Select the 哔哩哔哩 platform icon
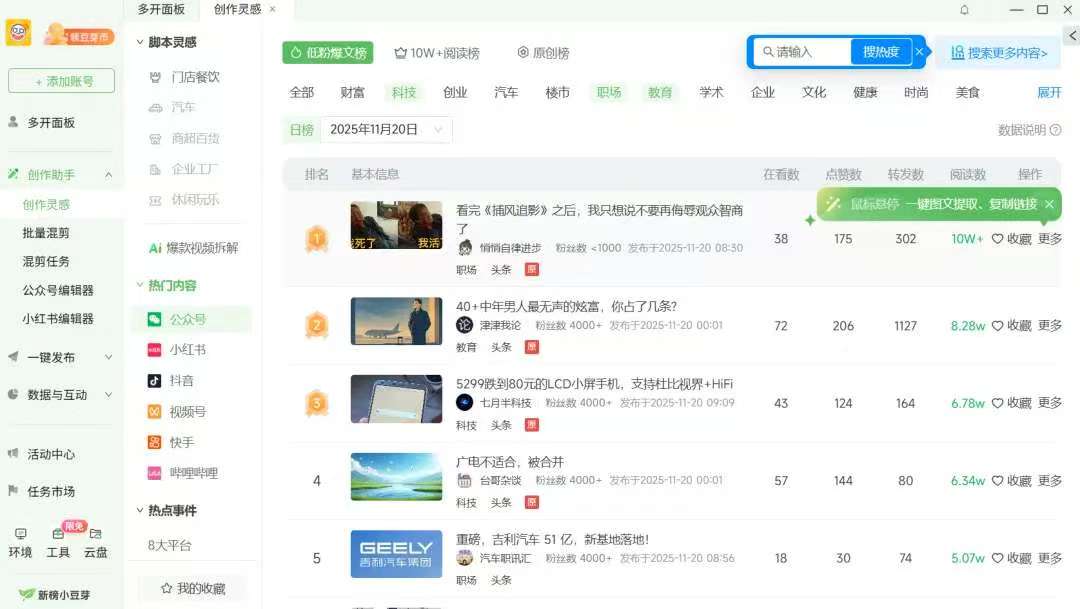Viewport: 1080px width, 609px height. 154,473
